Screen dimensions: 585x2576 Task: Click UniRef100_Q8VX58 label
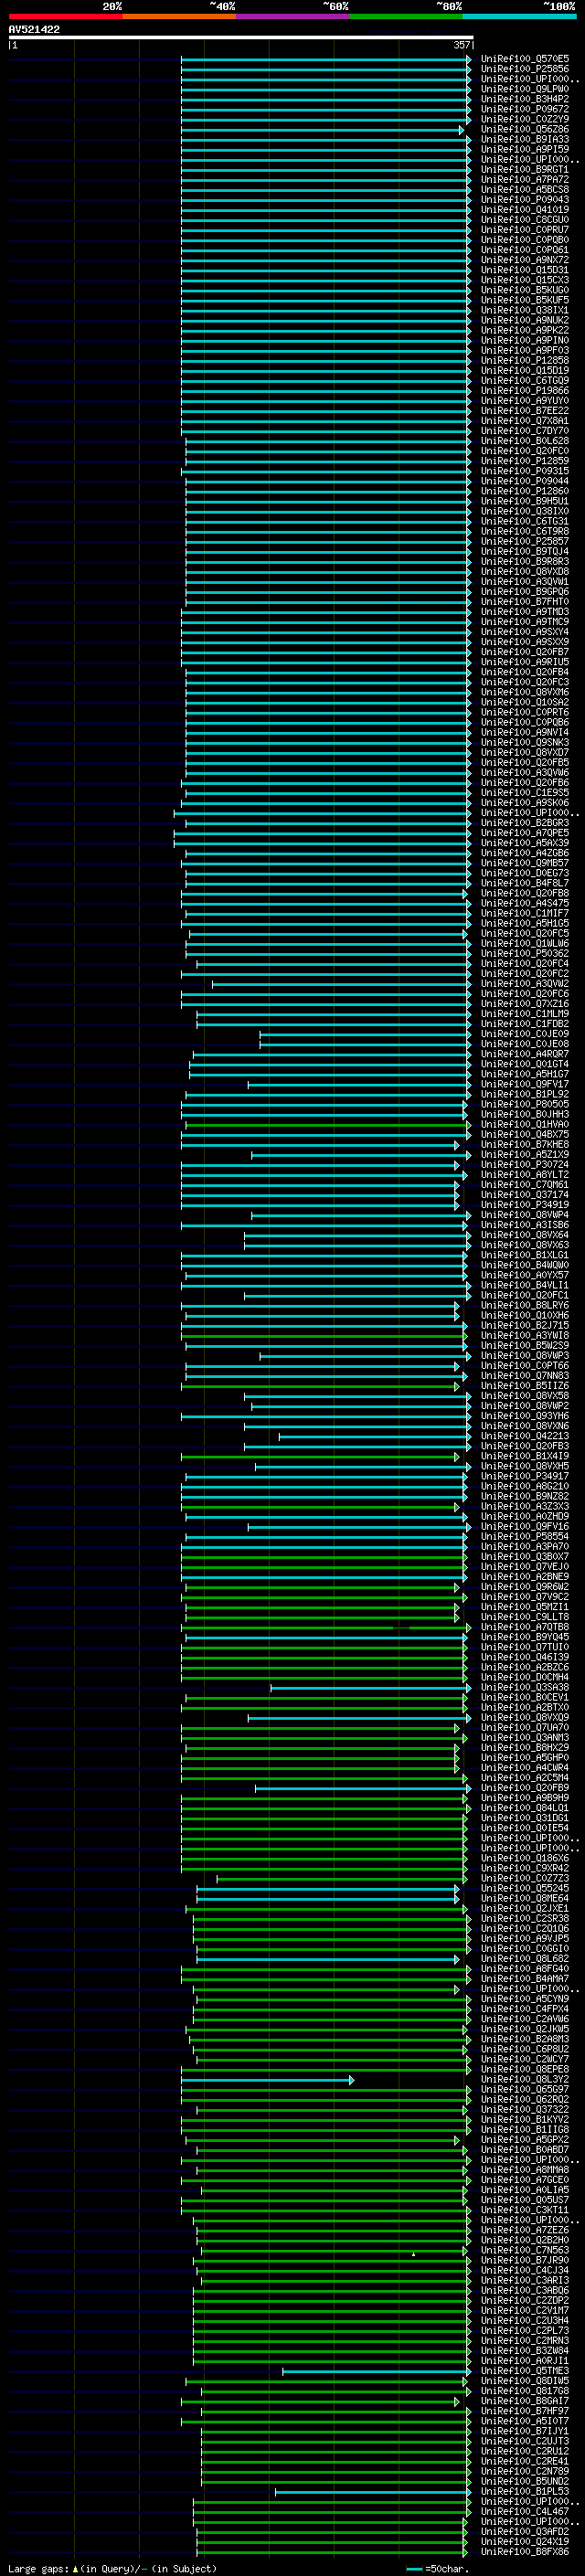(x=525, y=1395)
